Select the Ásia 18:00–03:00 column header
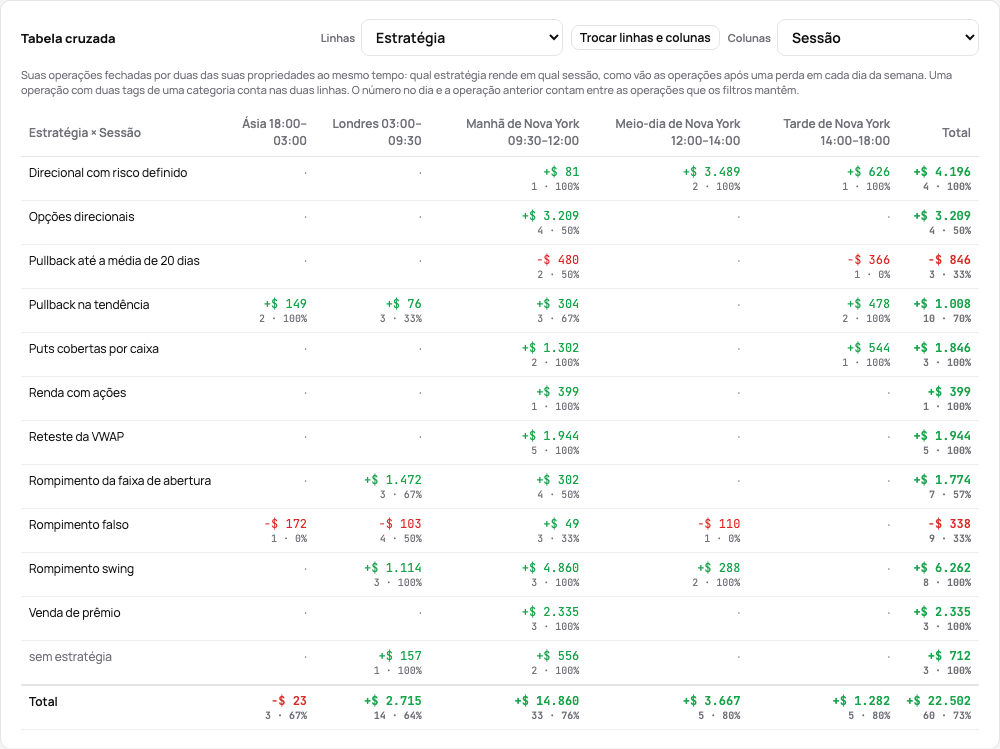Viewport: 1000px width, 749px height. click(x=274, y=132)
